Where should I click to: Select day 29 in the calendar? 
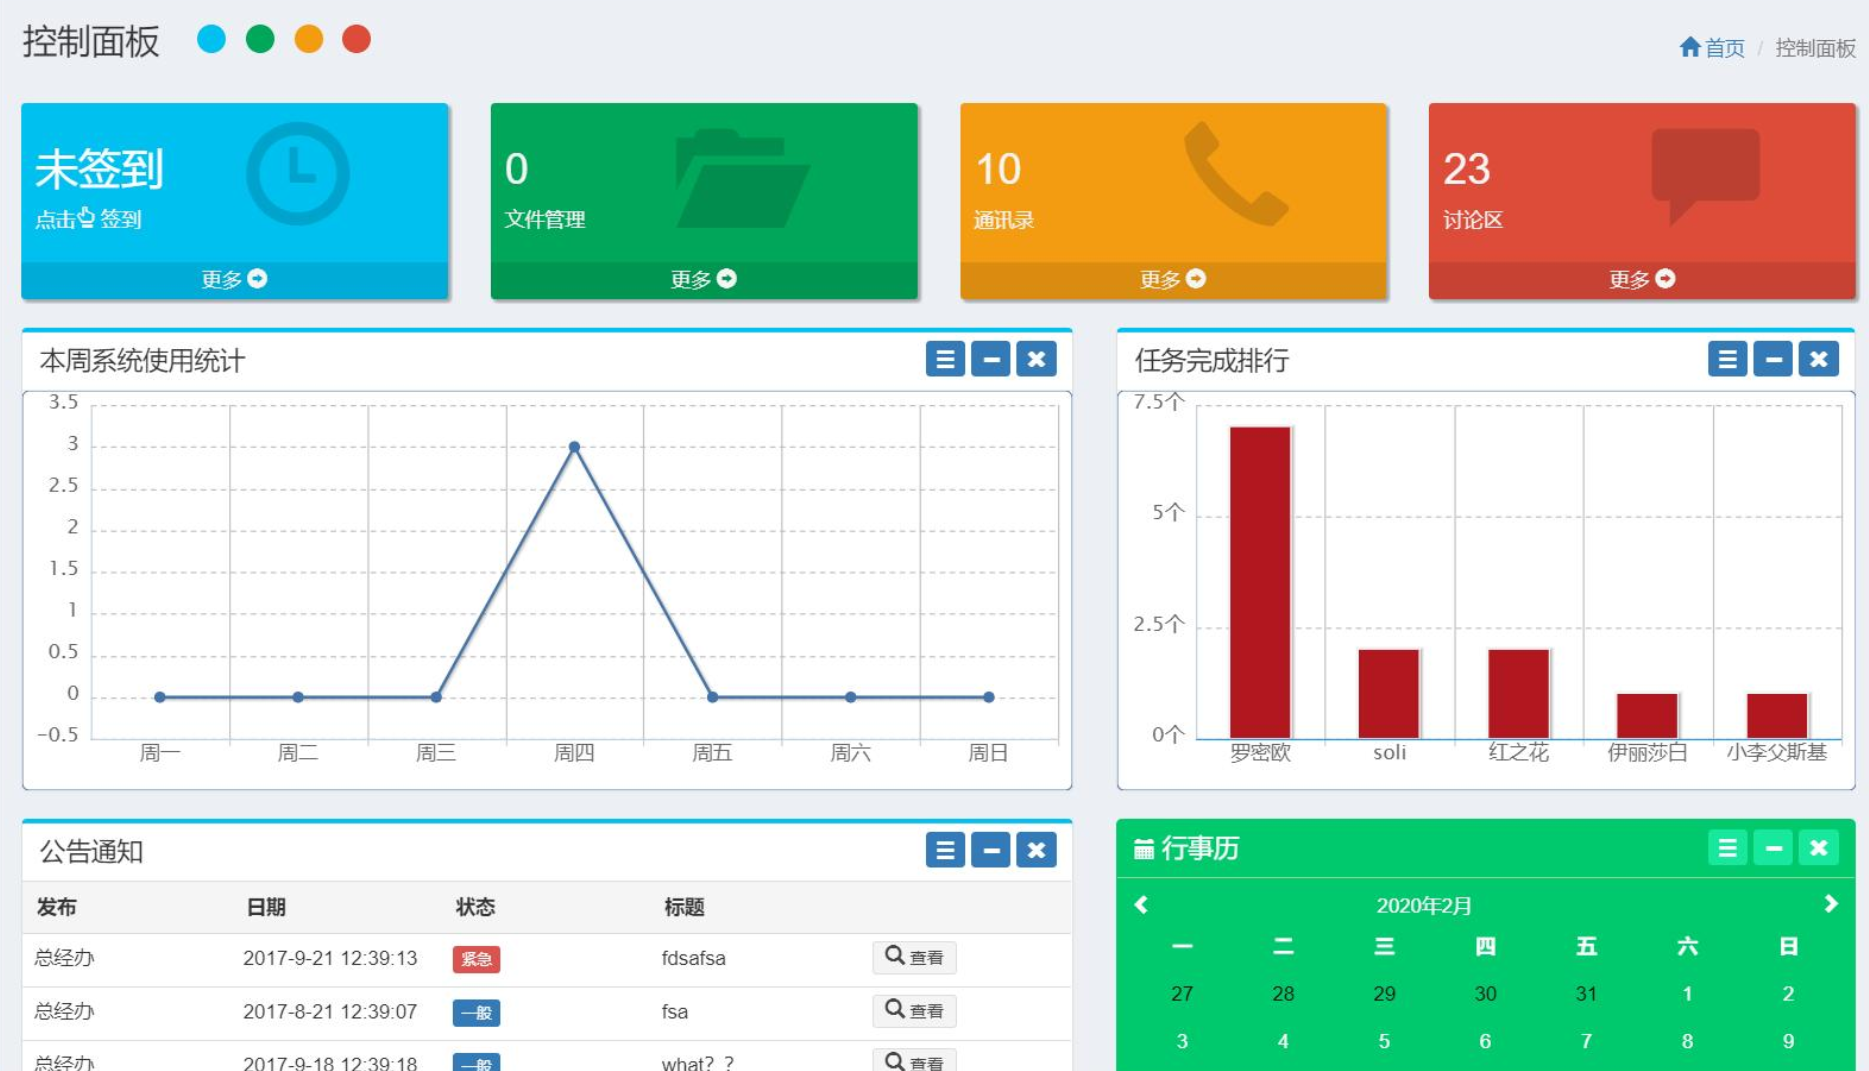click(x=1384, y=993)
